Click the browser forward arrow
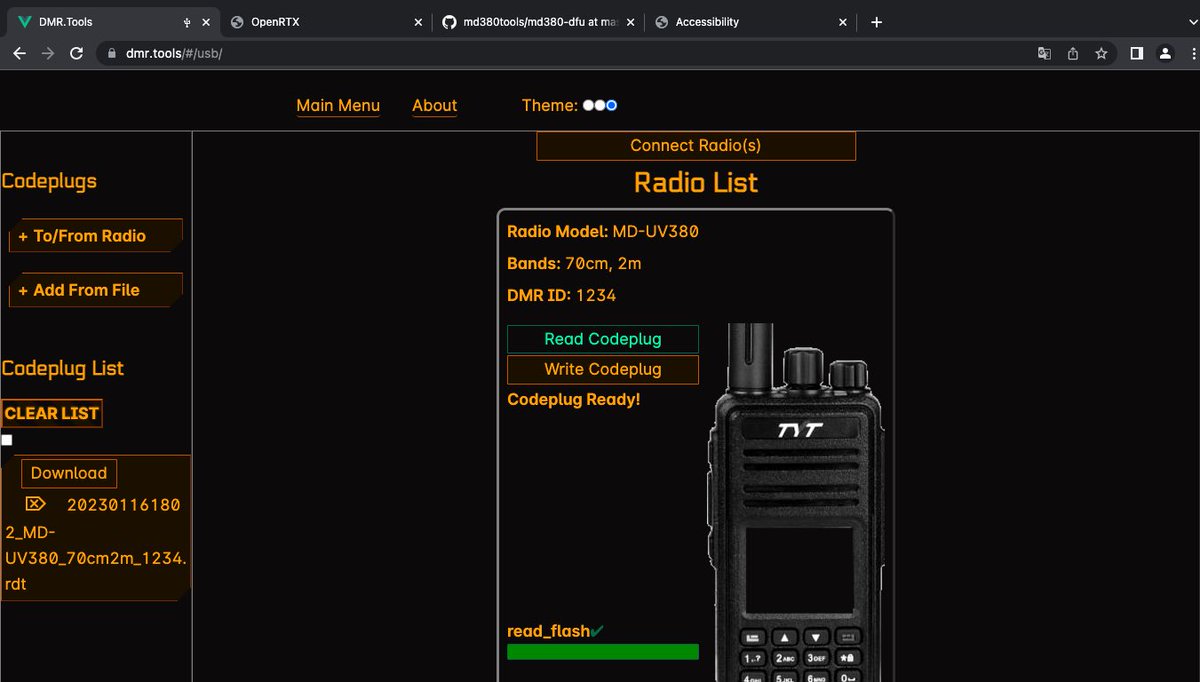The width and height of the screenshot is (1200, 682). (x=47, y=53)
